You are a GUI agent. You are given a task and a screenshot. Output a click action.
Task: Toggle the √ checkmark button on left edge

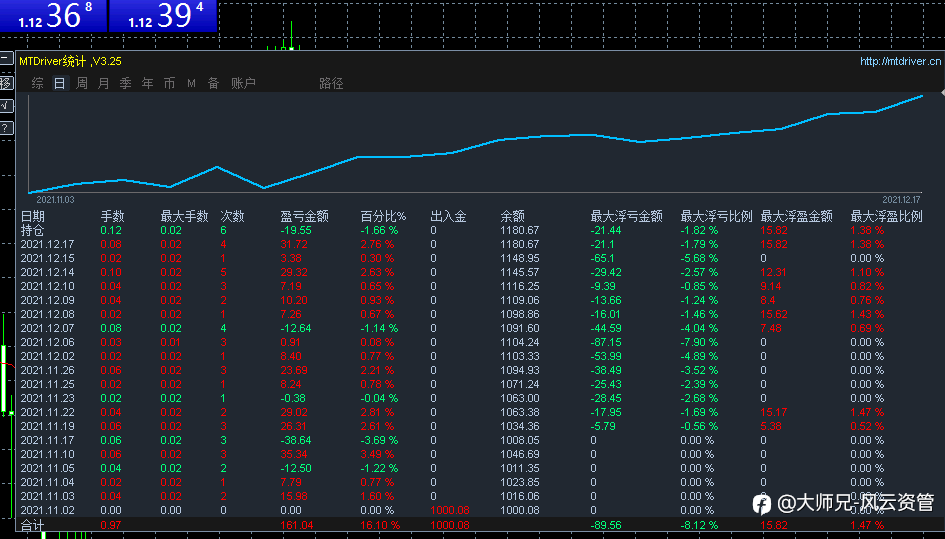point(6,106)
